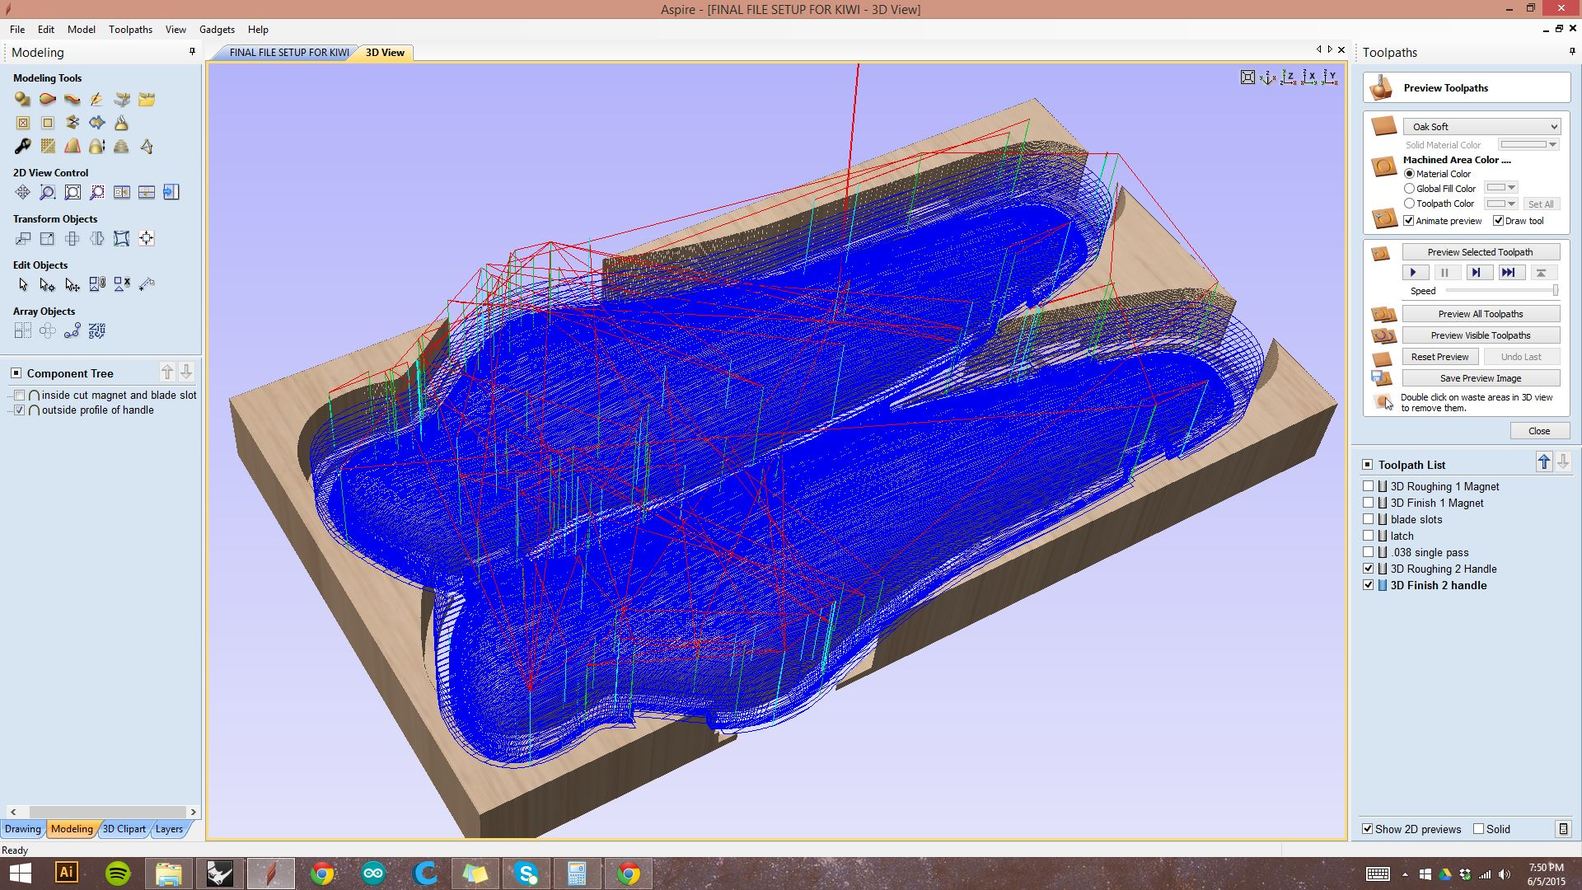Uncheck 'outside profile of handle' component

click(19, 410)
